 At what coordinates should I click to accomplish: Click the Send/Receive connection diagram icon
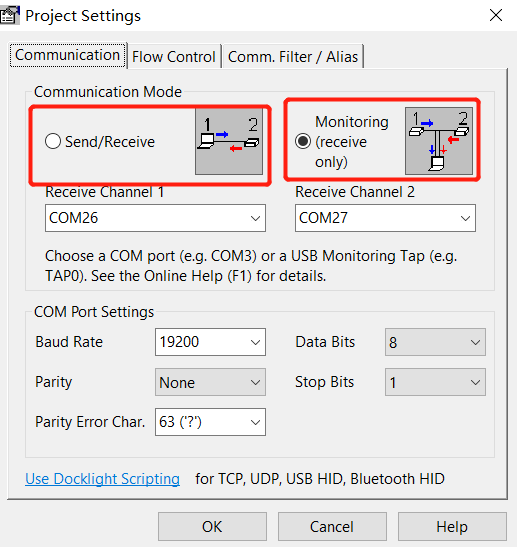(229, 142)
